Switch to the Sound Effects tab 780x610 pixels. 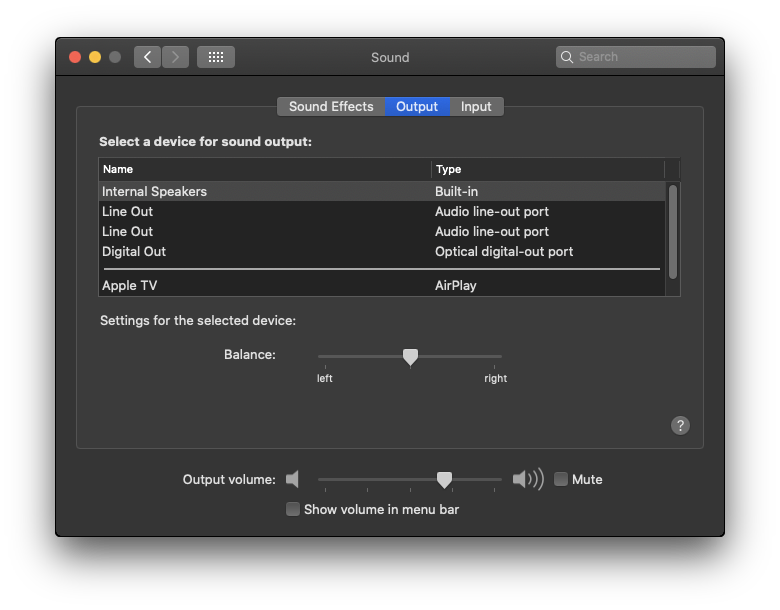(331, 106)
